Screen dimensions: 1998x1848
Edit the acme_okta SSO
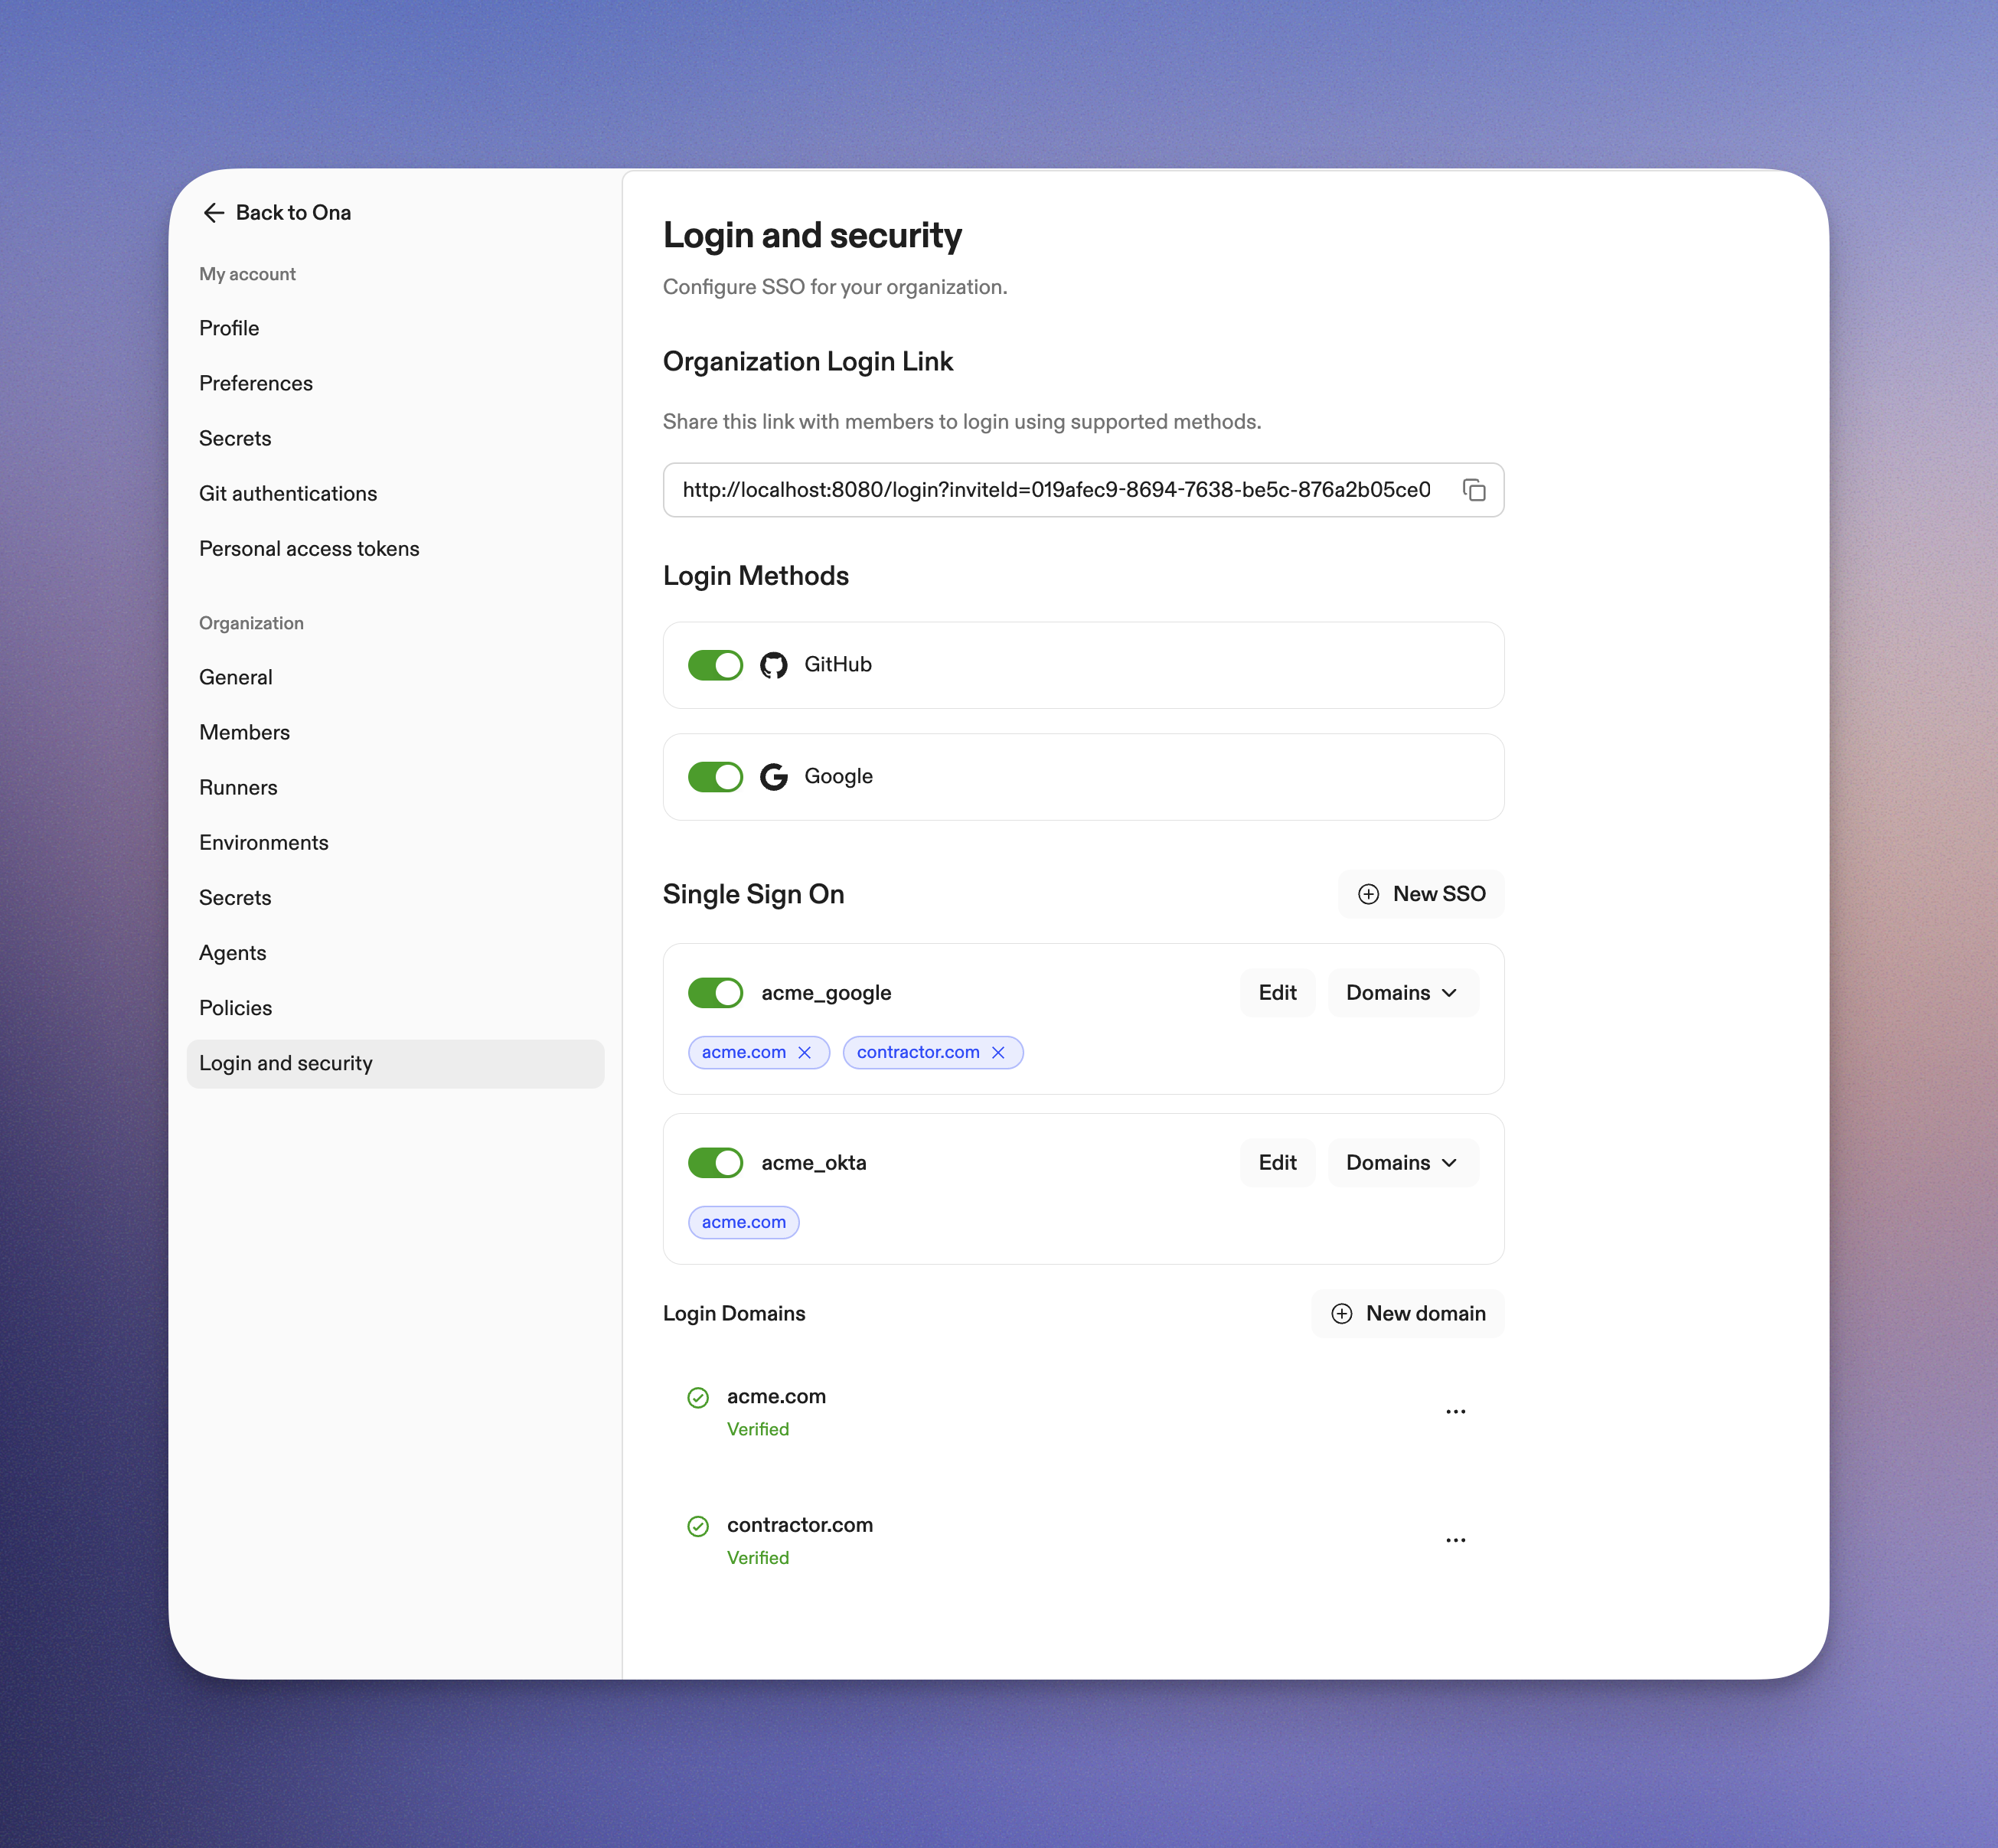pos(1277,1163)
